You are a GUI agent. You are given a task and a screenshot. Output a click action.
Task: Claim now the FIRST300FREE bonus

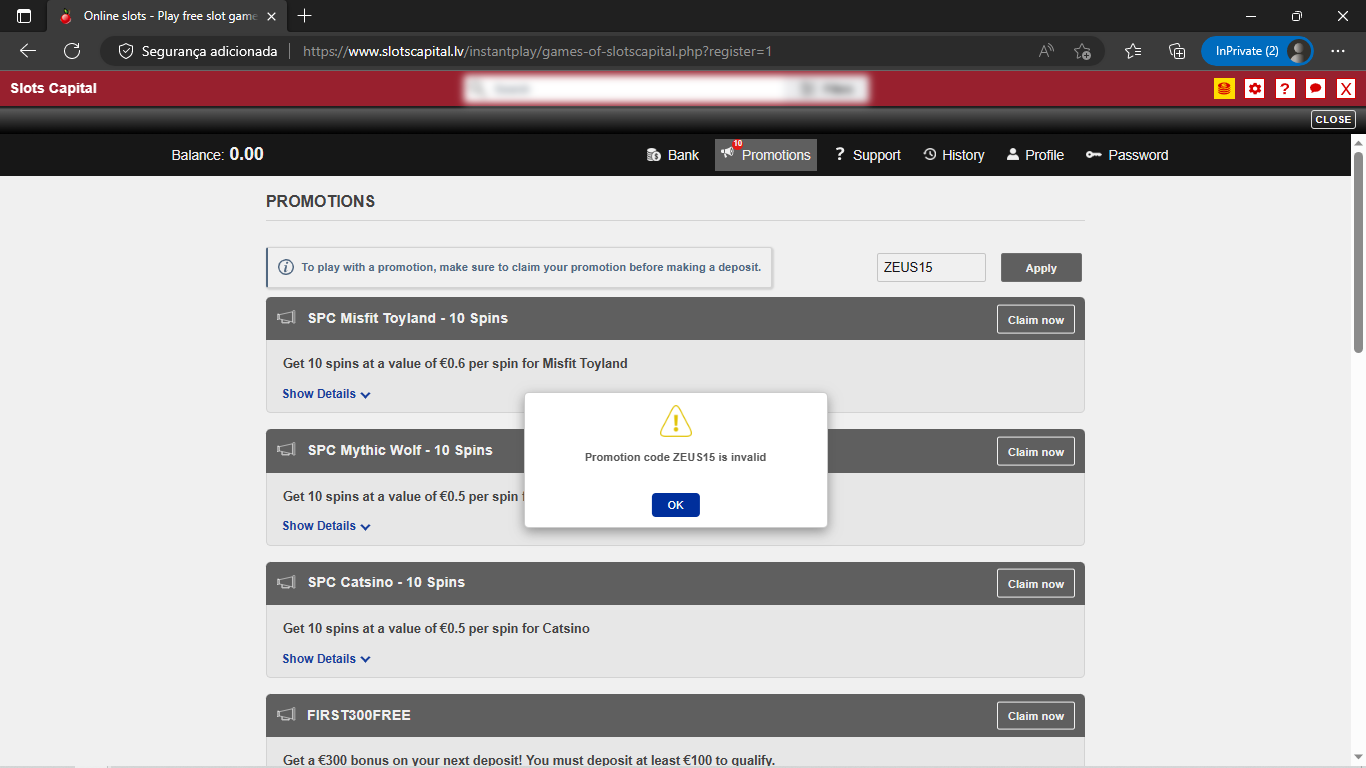click(x=1035, y=716)
